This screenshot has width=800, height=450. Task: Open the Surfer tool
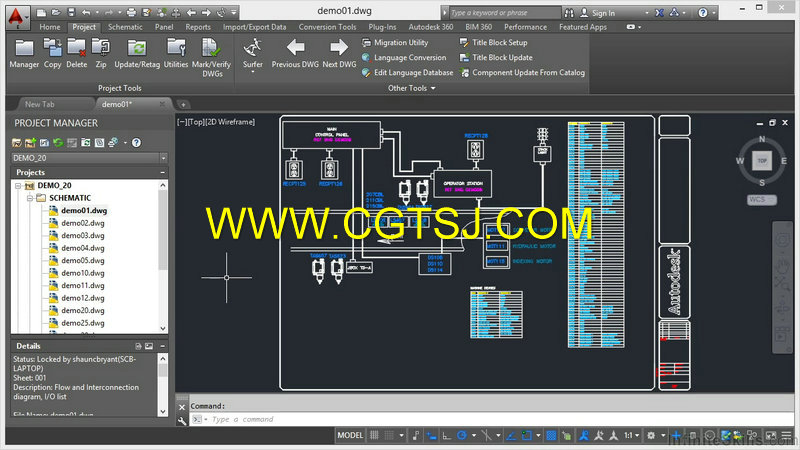253,55
